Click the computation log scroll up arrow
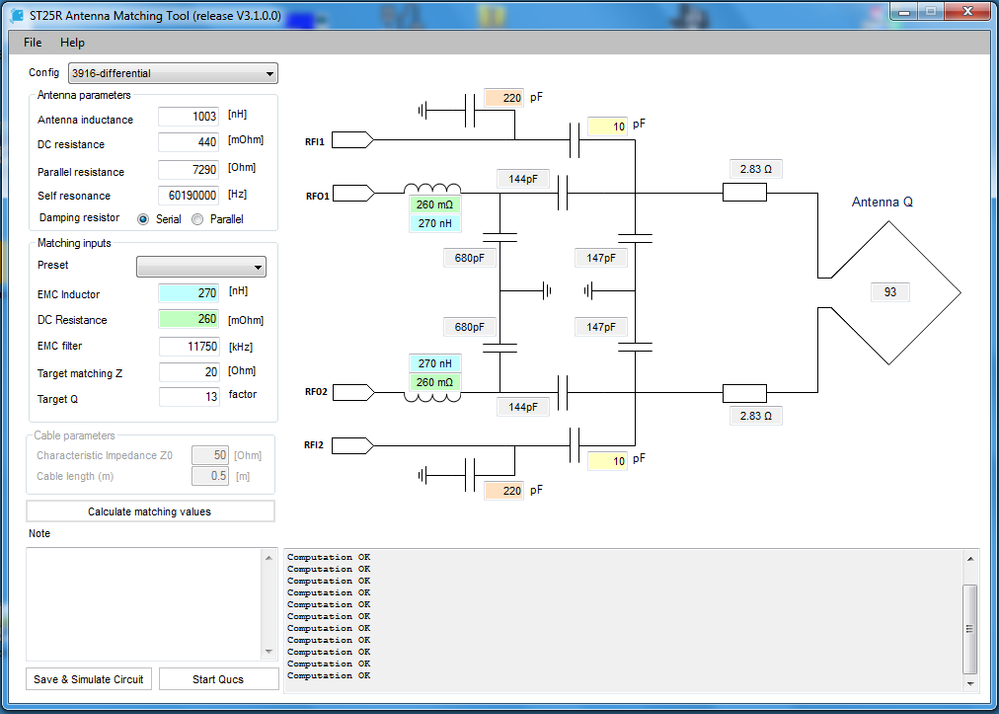The height and width of the screenshot is (714, 999). [970, 559]
